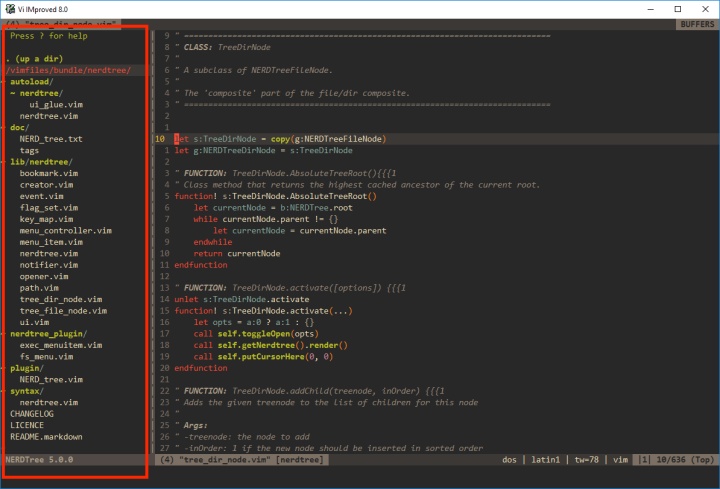The width and height of the screenshot is (720, 489).
Task: Open NERD_tree.txt documentation file
Action: coord(51,139)
